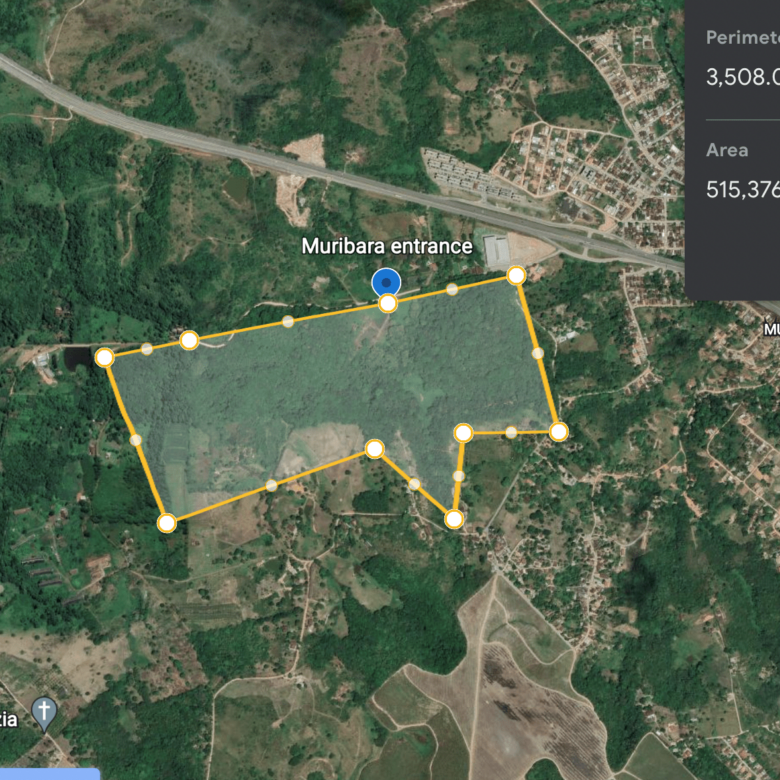The height and width of the screenshot is (780, 780).
Task: Click the midpoint handle on the western edge
Action: click(x=135, y=440)
